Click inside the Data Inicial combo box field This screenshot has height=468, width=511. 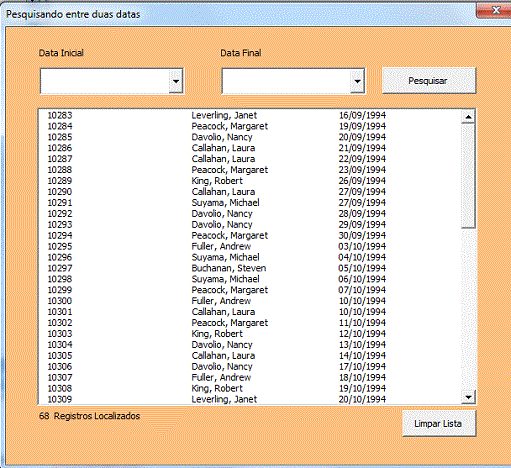point(105,81)
